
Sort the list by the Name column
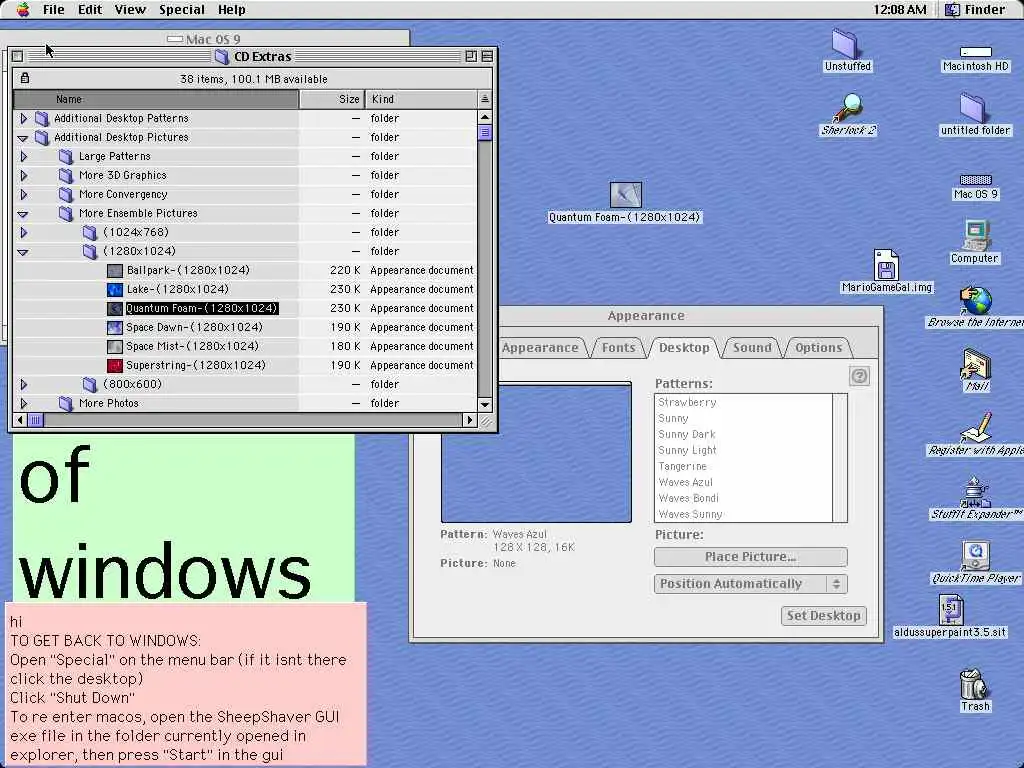pos(156,99)
